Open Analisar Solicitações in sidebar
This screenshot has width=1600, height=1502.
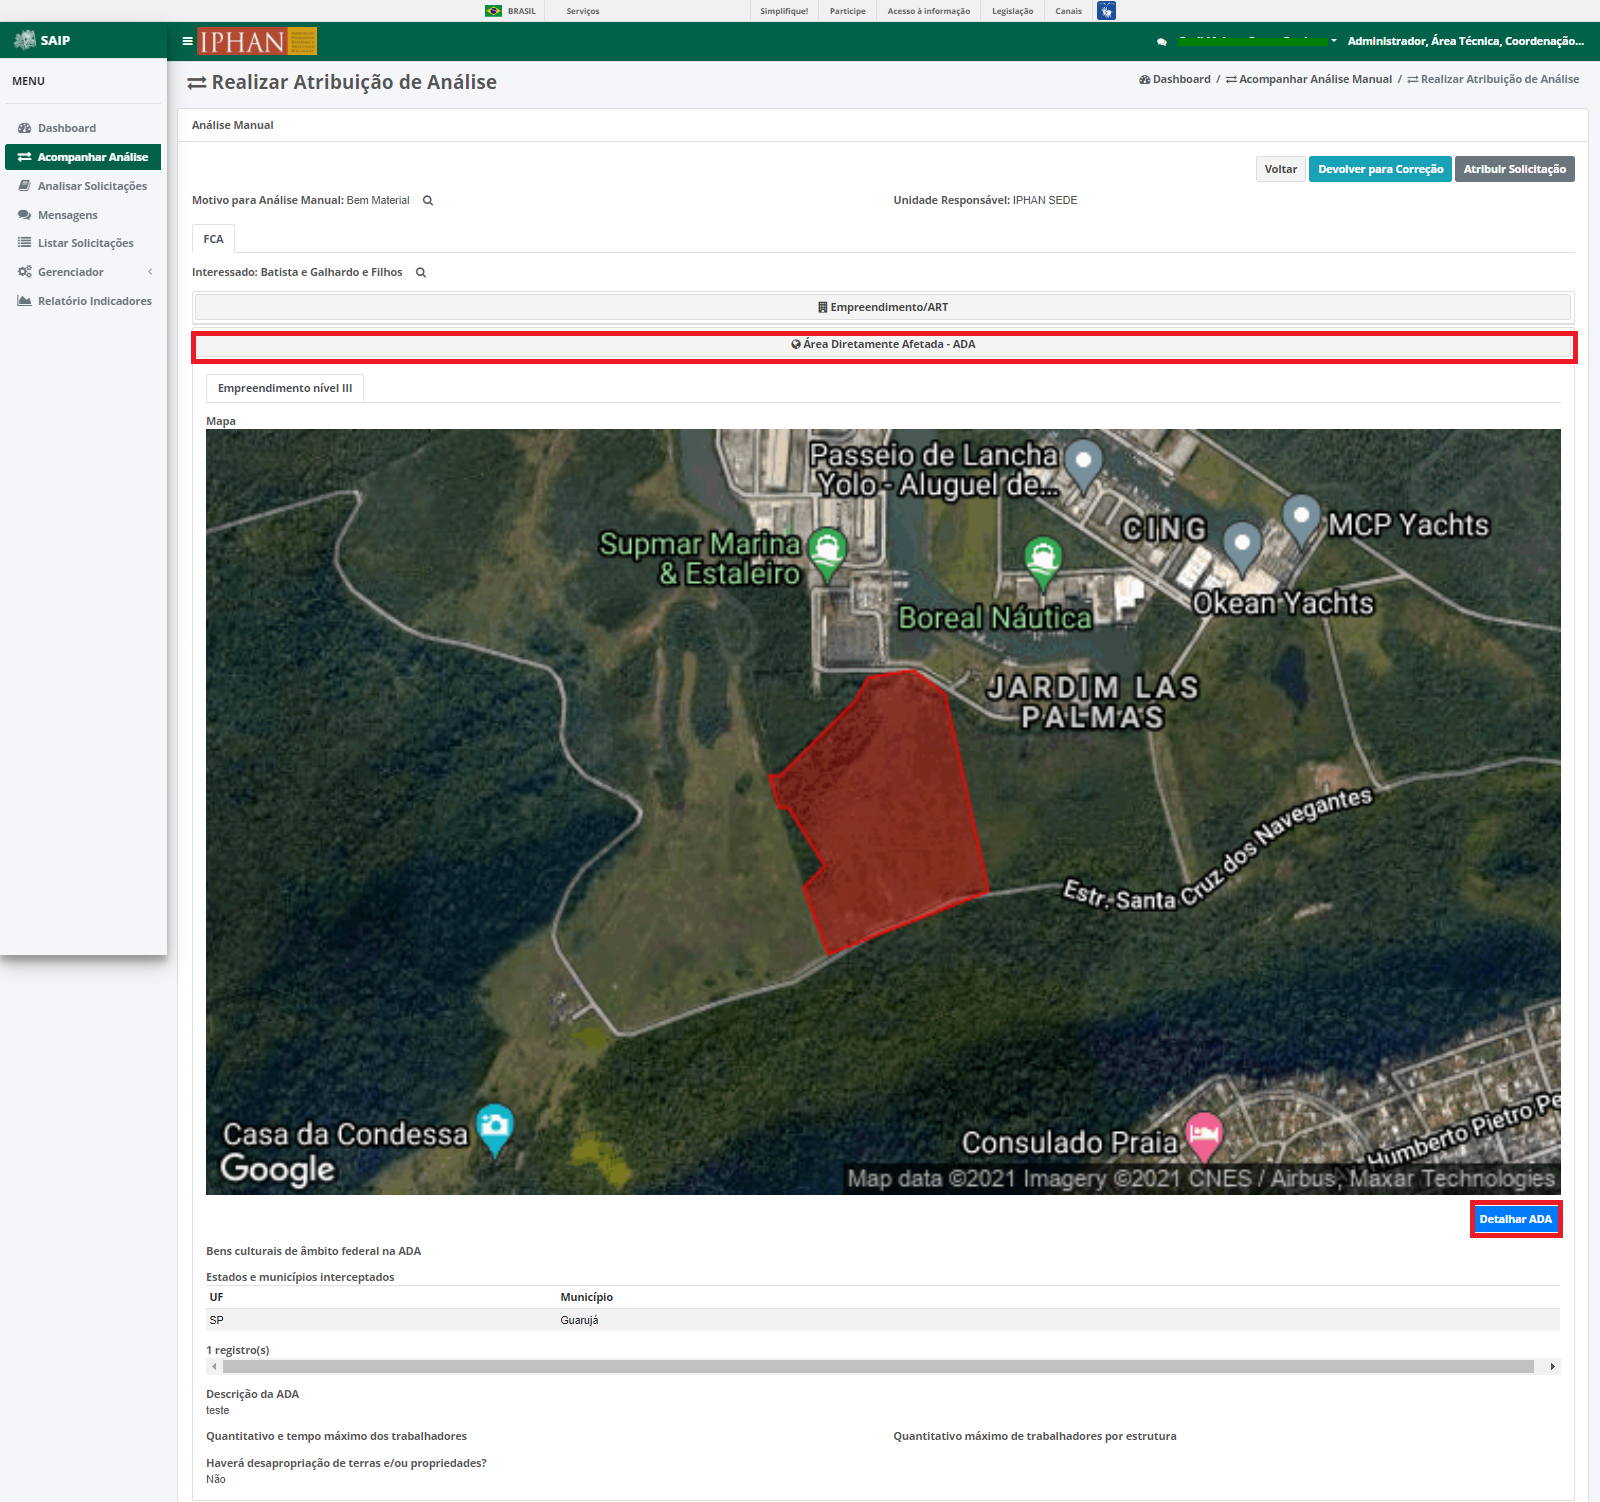tap(83, 186)
